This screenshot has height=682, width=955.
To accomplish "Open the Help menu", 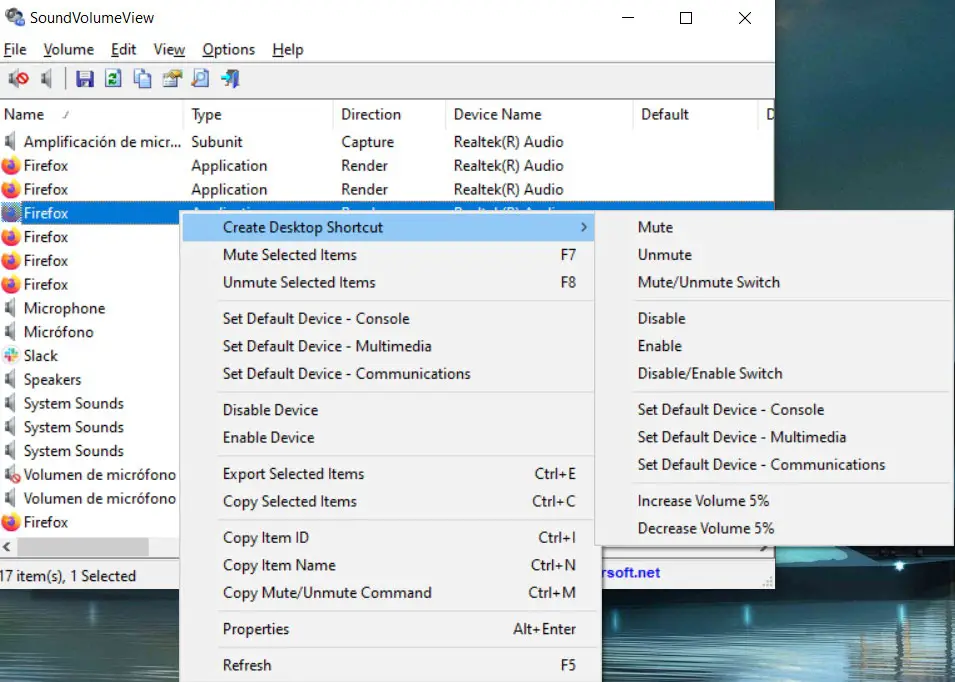I will point(287,49).
